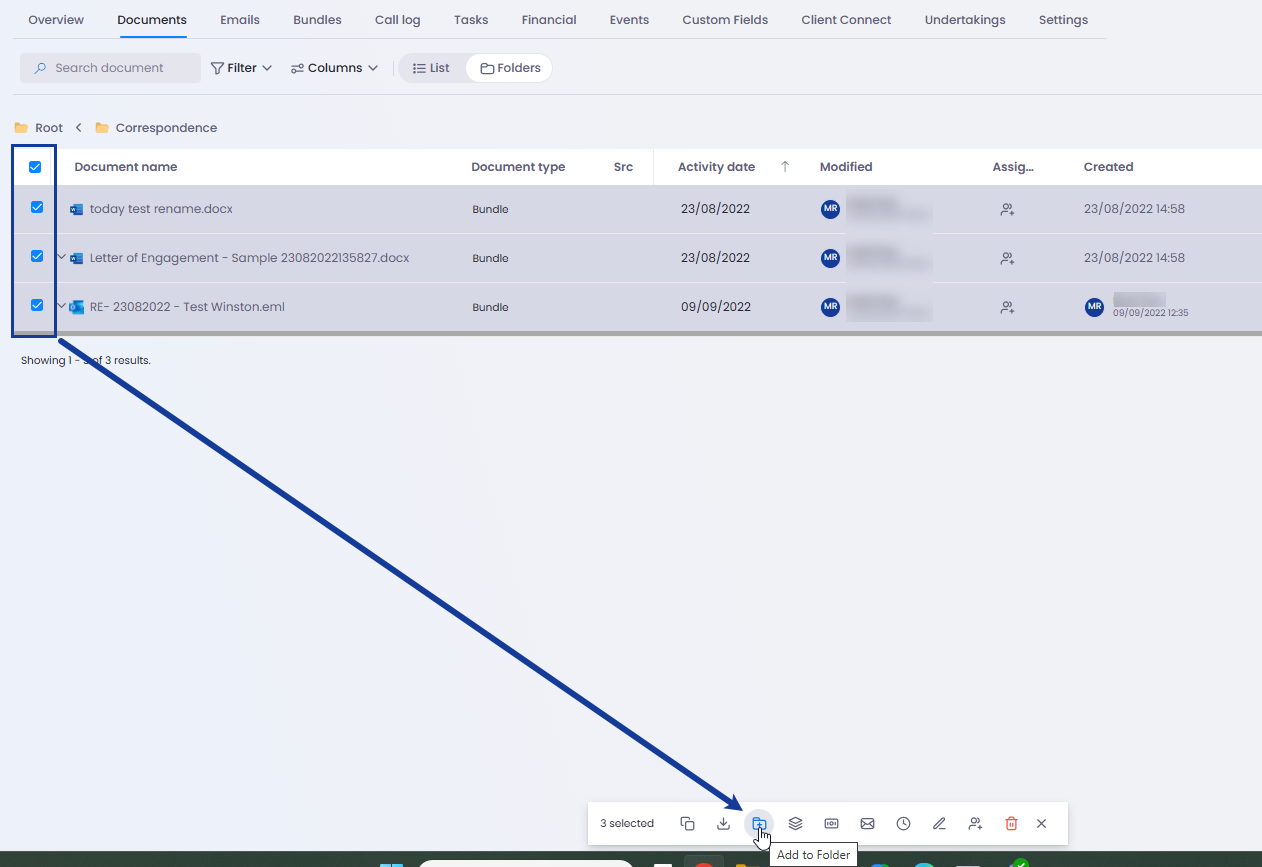The width and height of the screenshot is (1262, 867).
Task: Open the Filter dropdown
Action: click(x=241, y=68)
